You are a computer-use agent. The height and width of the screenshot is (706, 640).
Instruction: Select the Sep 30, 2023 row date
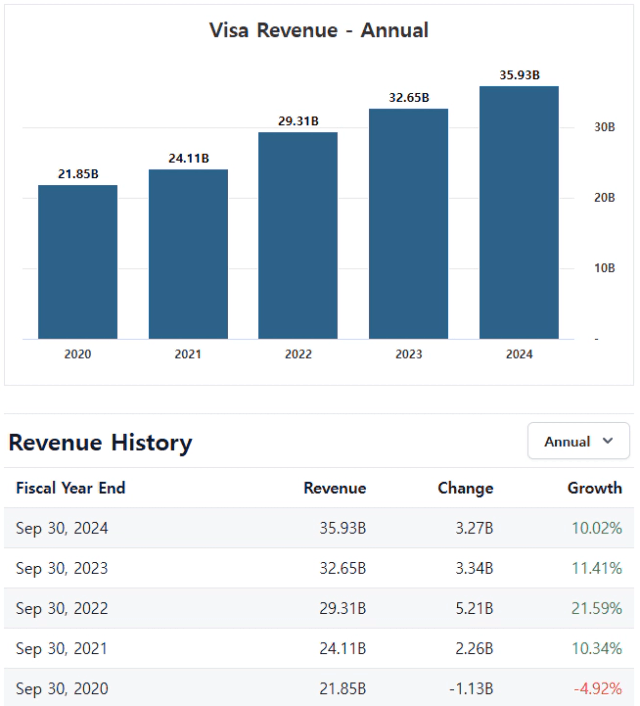(x=62, y=568)
